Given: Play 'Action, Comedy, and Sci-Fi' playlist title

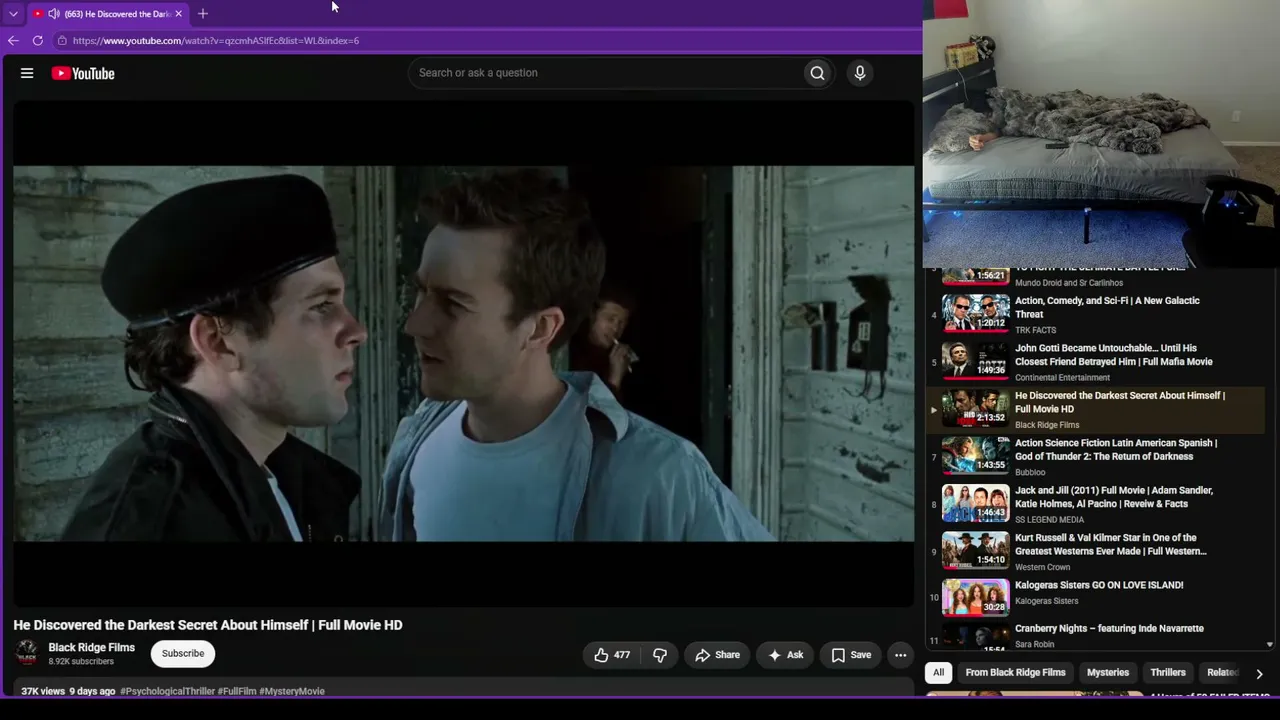Looking at the screenshot, I should coord(1107,307).
